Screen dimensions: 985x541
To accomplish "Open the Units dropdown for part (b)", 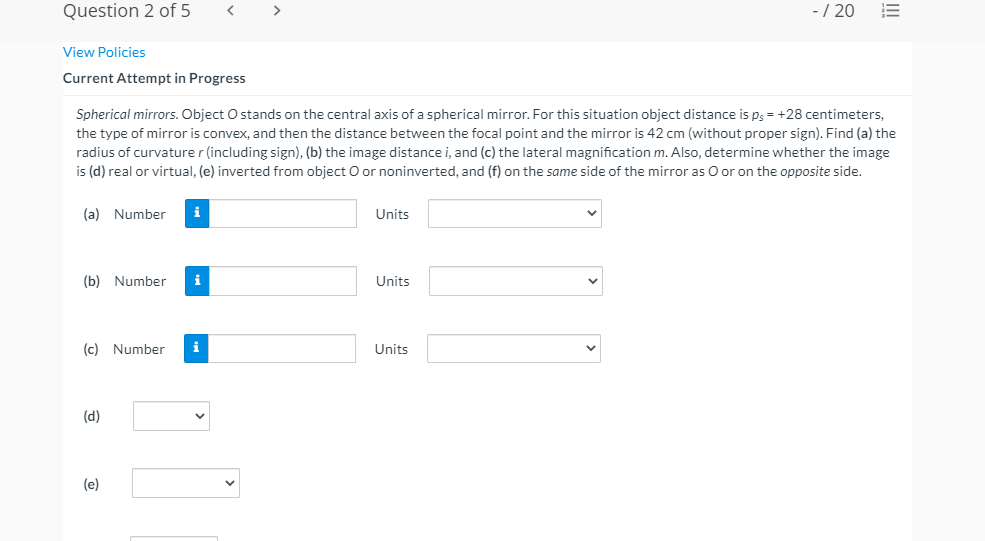I will (516, 281).
